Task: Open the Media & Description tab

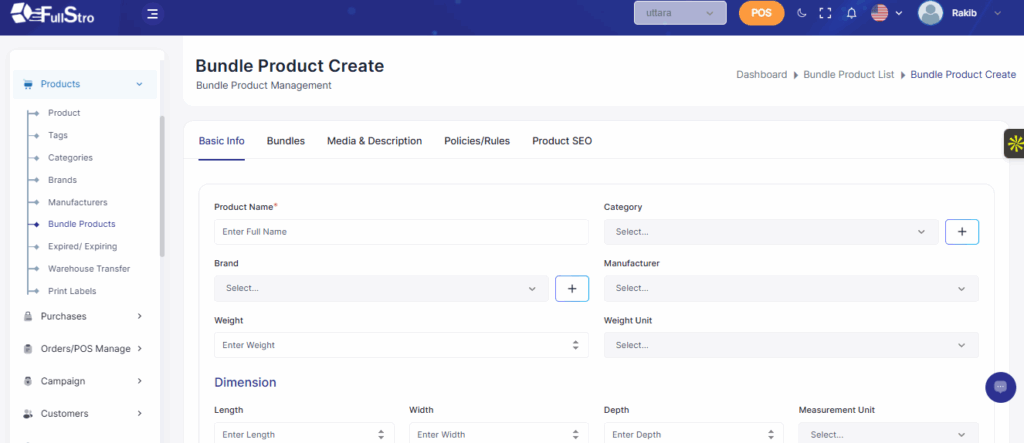Action: pos(374,141)
